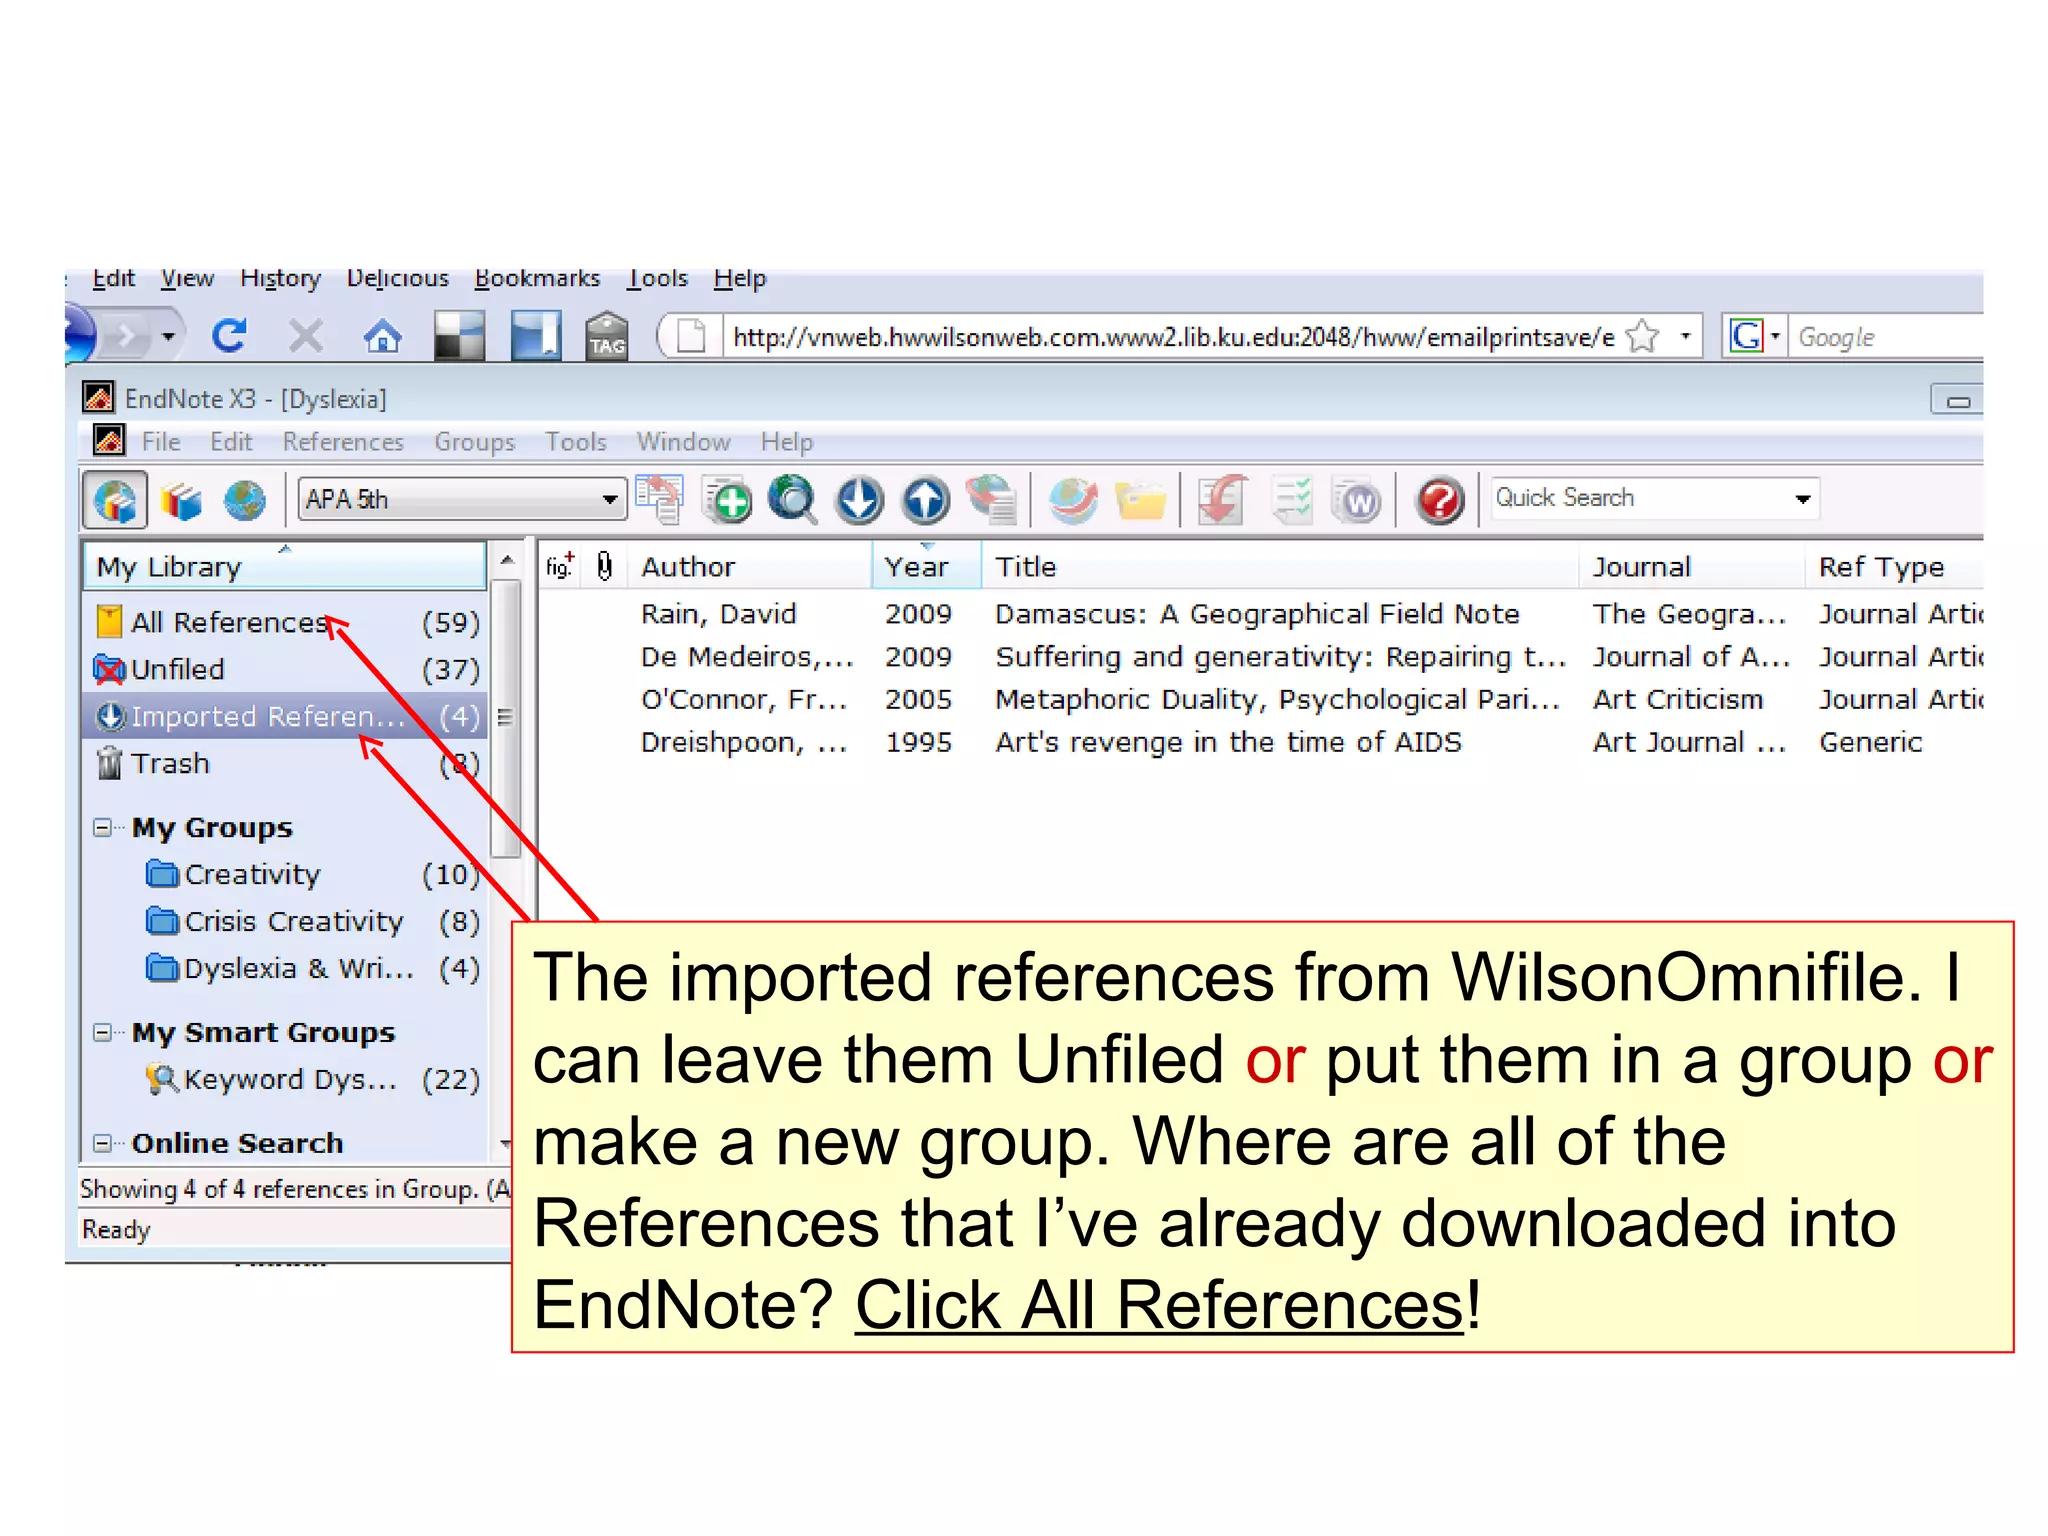The image size is (2048, 1536).
Task: Click the figure column header icon
Action: pyautogui.click(x=560, y=566)
